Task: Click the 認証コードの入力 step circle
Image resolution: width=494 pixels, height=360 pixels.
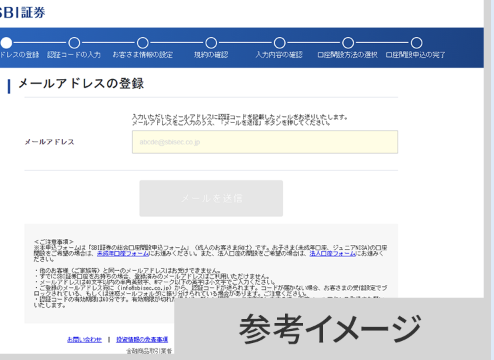Action: click(74, 43)
